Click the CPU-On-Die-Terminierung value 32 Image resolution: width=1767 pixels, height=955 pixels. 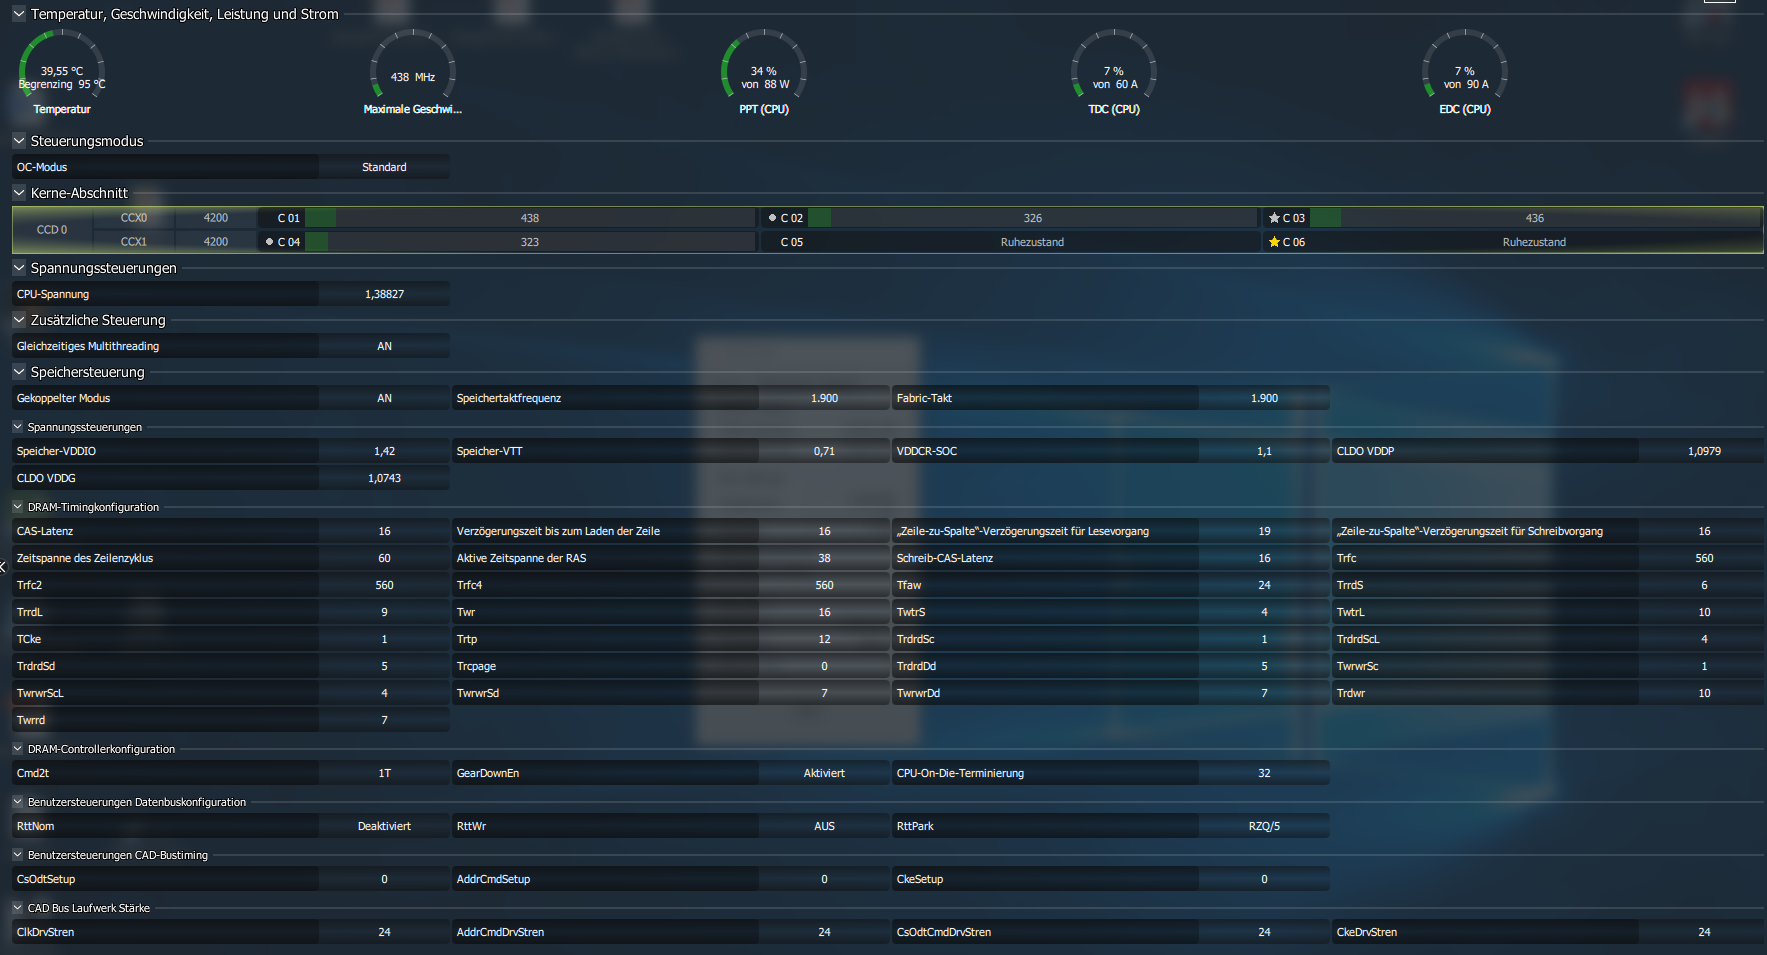coord(1264,773)
